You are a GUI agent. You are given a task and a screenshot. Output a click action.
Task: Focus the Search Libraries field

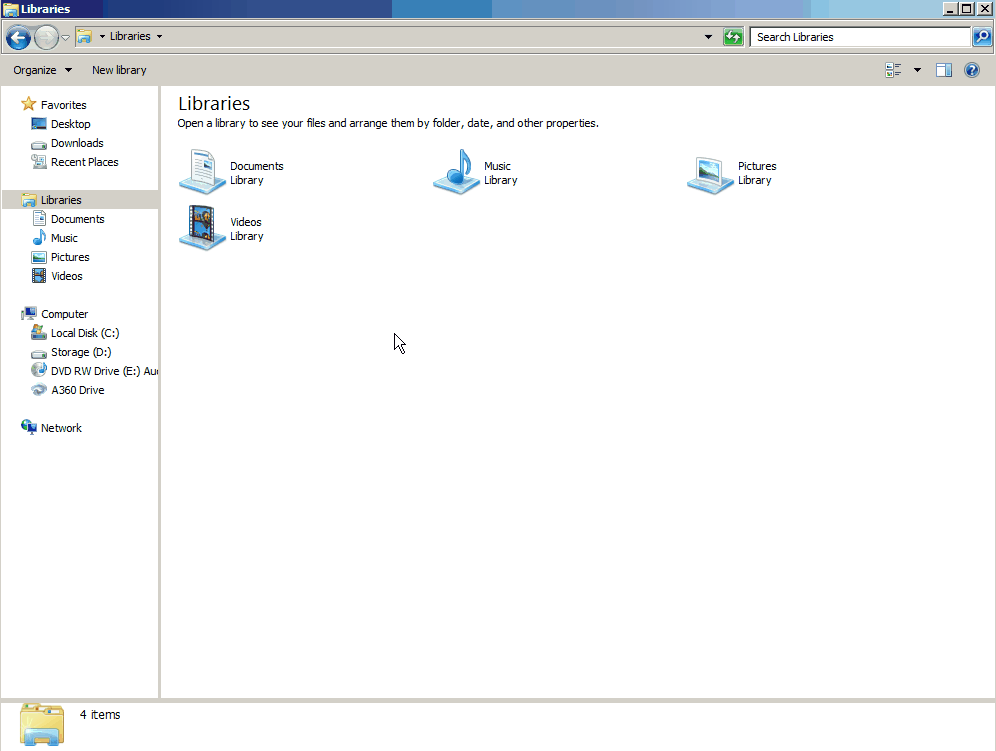(860, 37)
